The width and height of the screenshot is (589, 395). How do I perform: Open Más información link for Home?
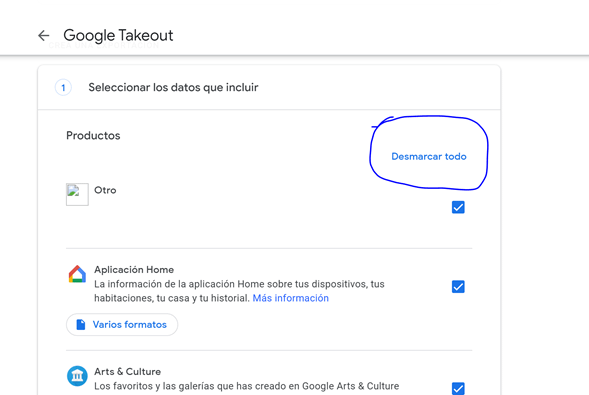pos(290,298)
